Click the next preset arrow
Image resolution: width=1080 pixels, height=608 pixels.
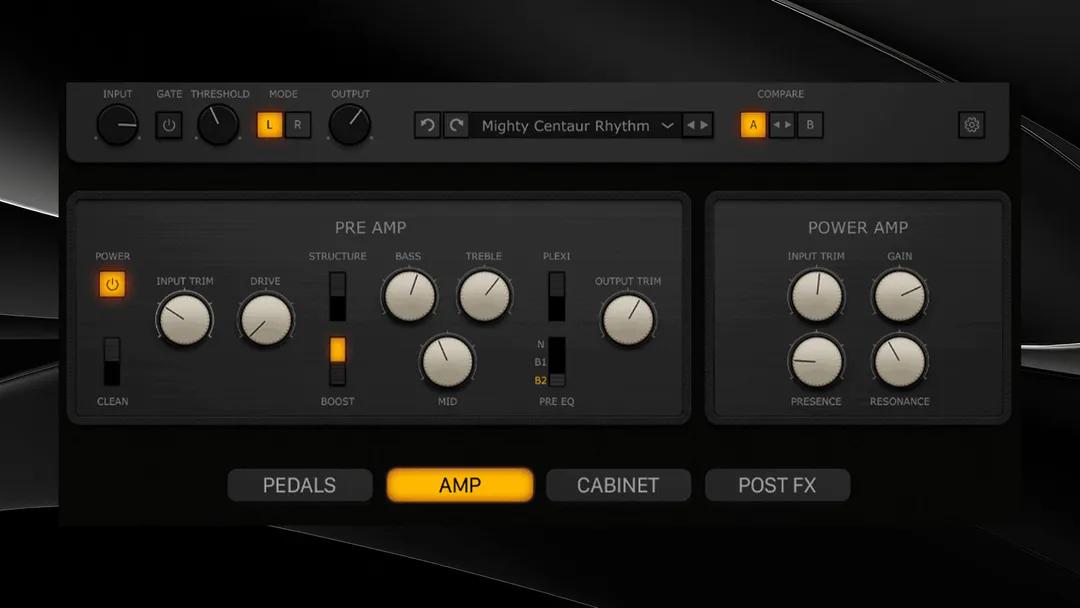pos(703,125)
